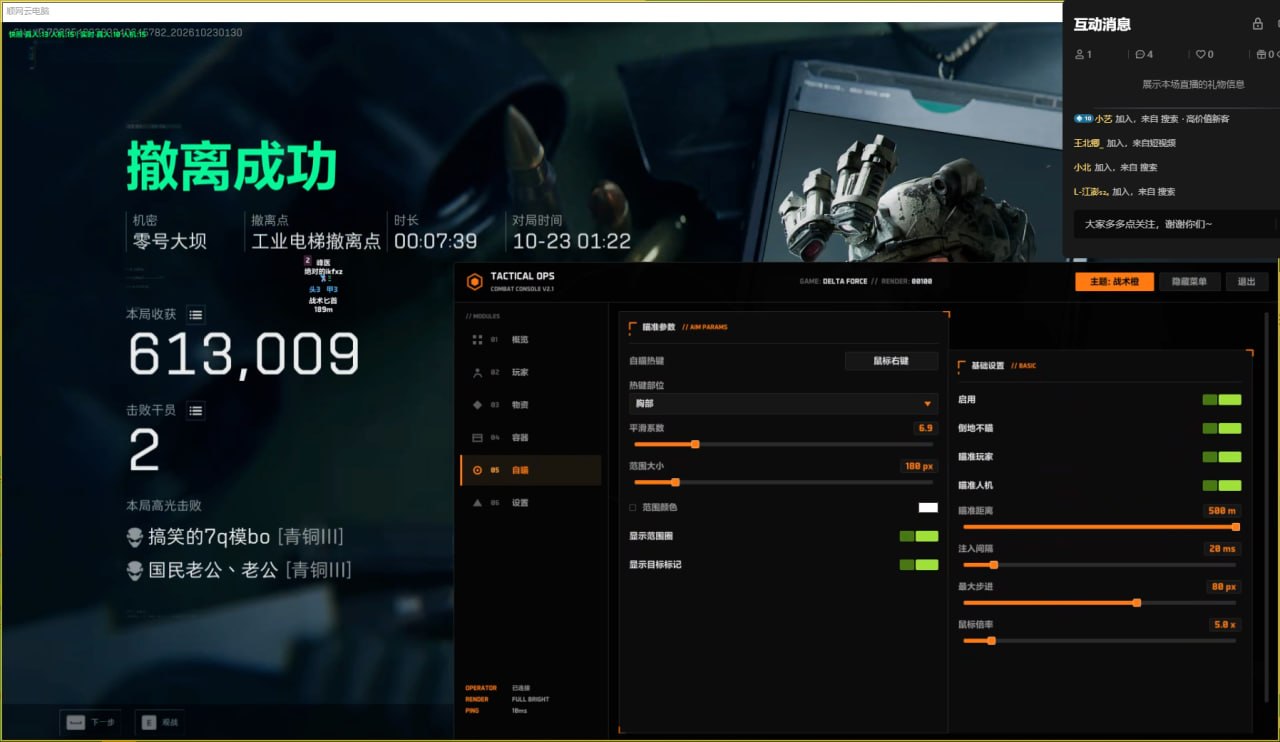Click the 主题: 战术橙 theme selector
The width and height of the screenshot is (1280, 742).
coord(1114,282)
